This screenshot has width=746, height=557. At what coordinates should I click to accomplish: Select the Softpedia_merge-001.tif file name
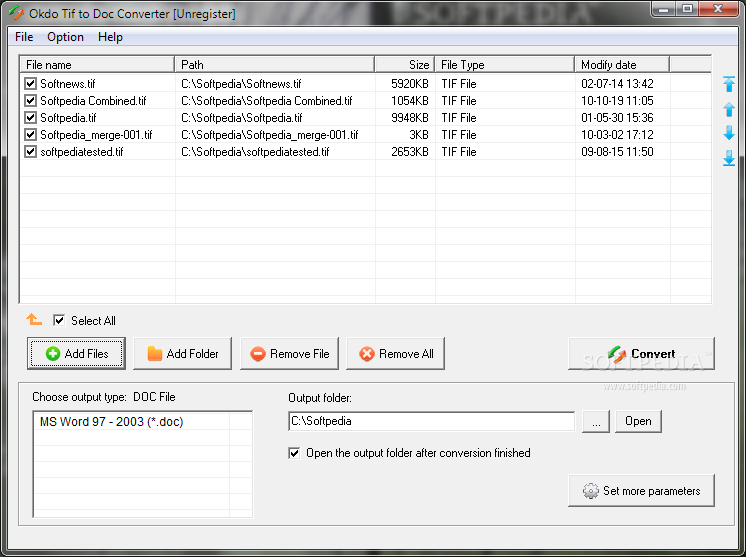pyautogui.click(x=96, y=135)
